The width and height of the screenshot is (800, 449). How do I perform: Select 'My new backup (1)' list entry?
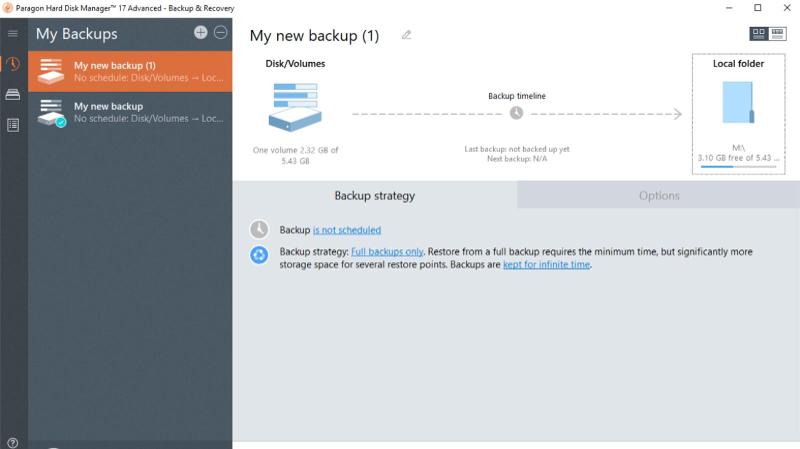pyautogui.click(x=130, y=71)
